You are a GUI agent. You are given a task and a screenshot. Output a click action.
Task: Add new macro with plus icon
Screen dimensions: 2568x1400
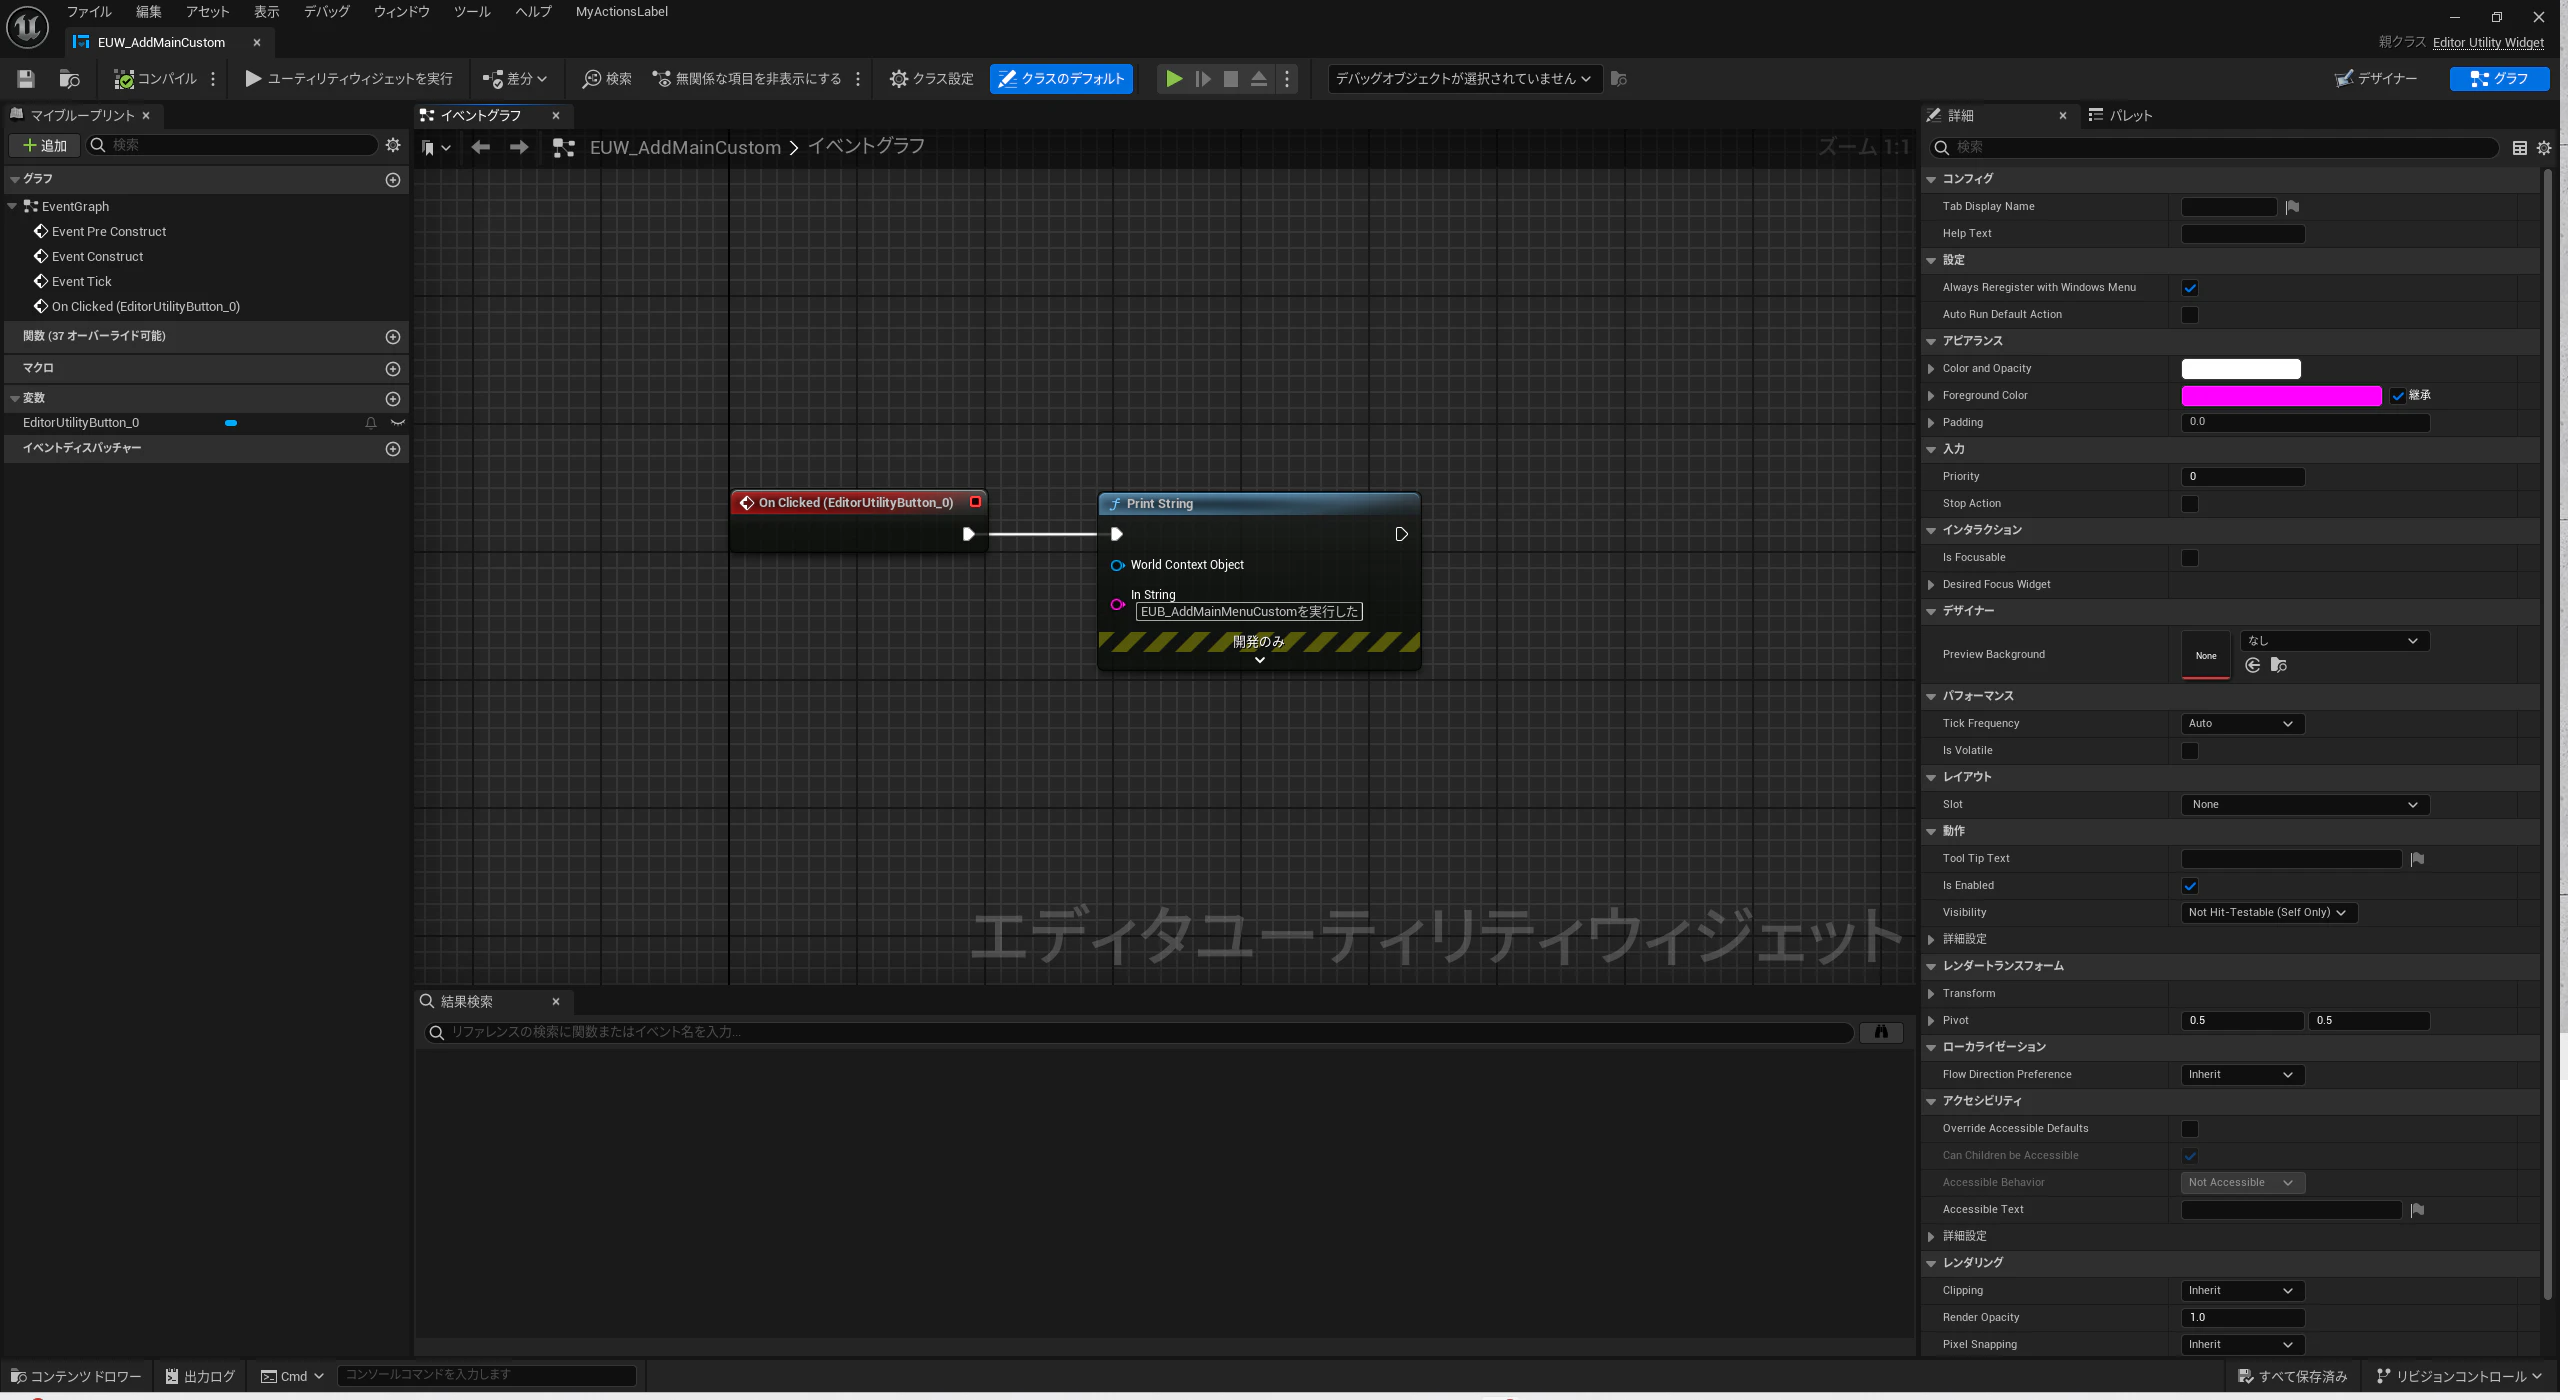pyautogui.click(x=393, y=369)
